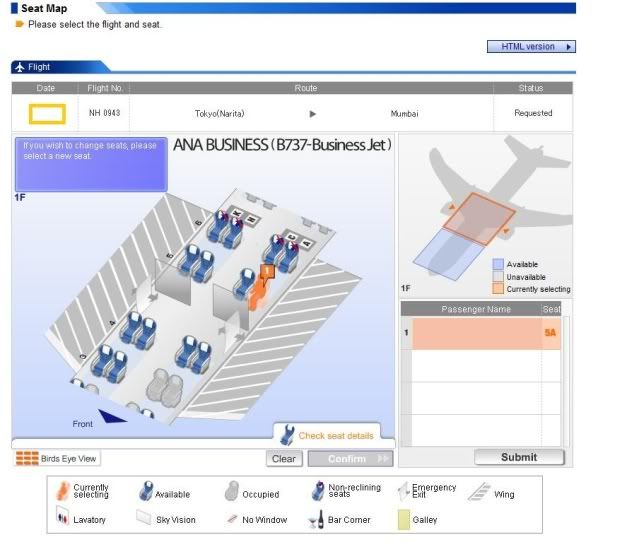The image size is (639, 547).
Task: Click the orange grid Birds Eye View icon
Action: coord(27,459)
